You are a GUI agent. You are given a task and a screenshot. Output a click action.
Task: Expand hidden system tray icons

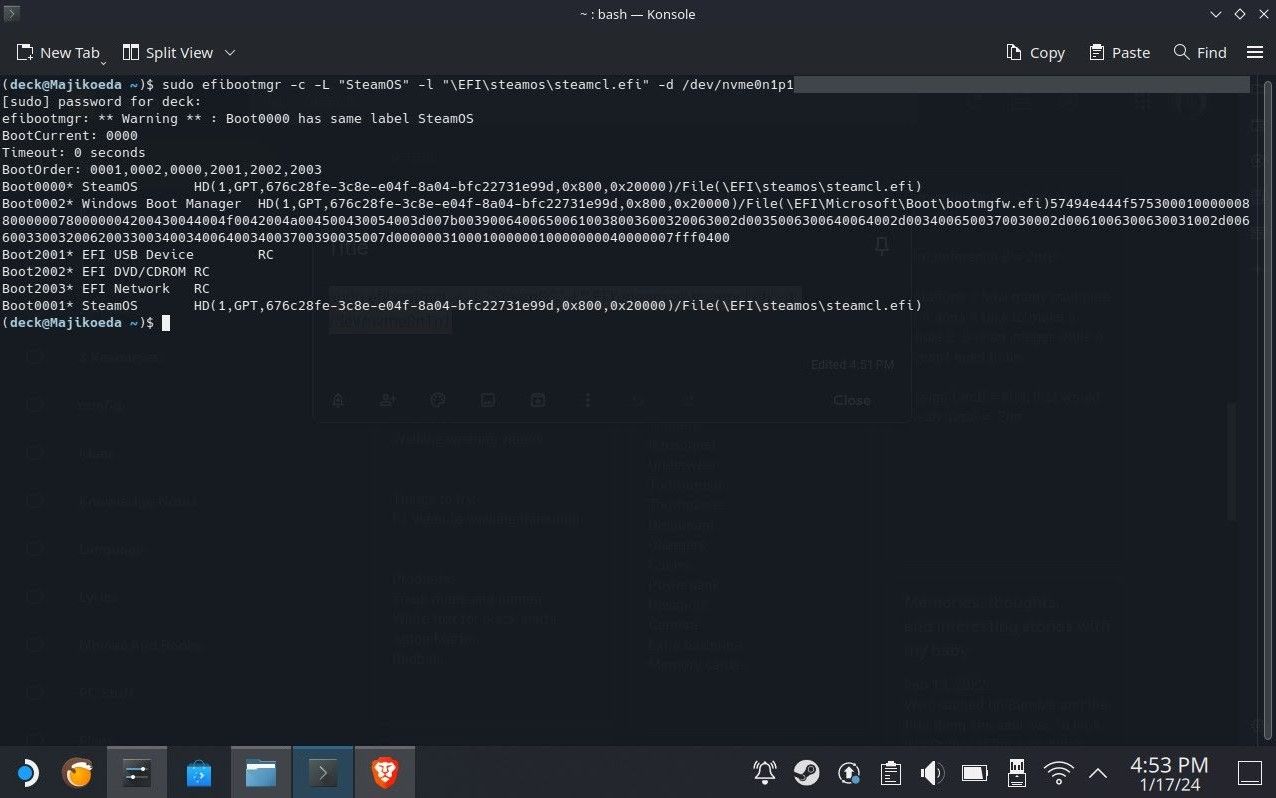tap(1097, 772)
